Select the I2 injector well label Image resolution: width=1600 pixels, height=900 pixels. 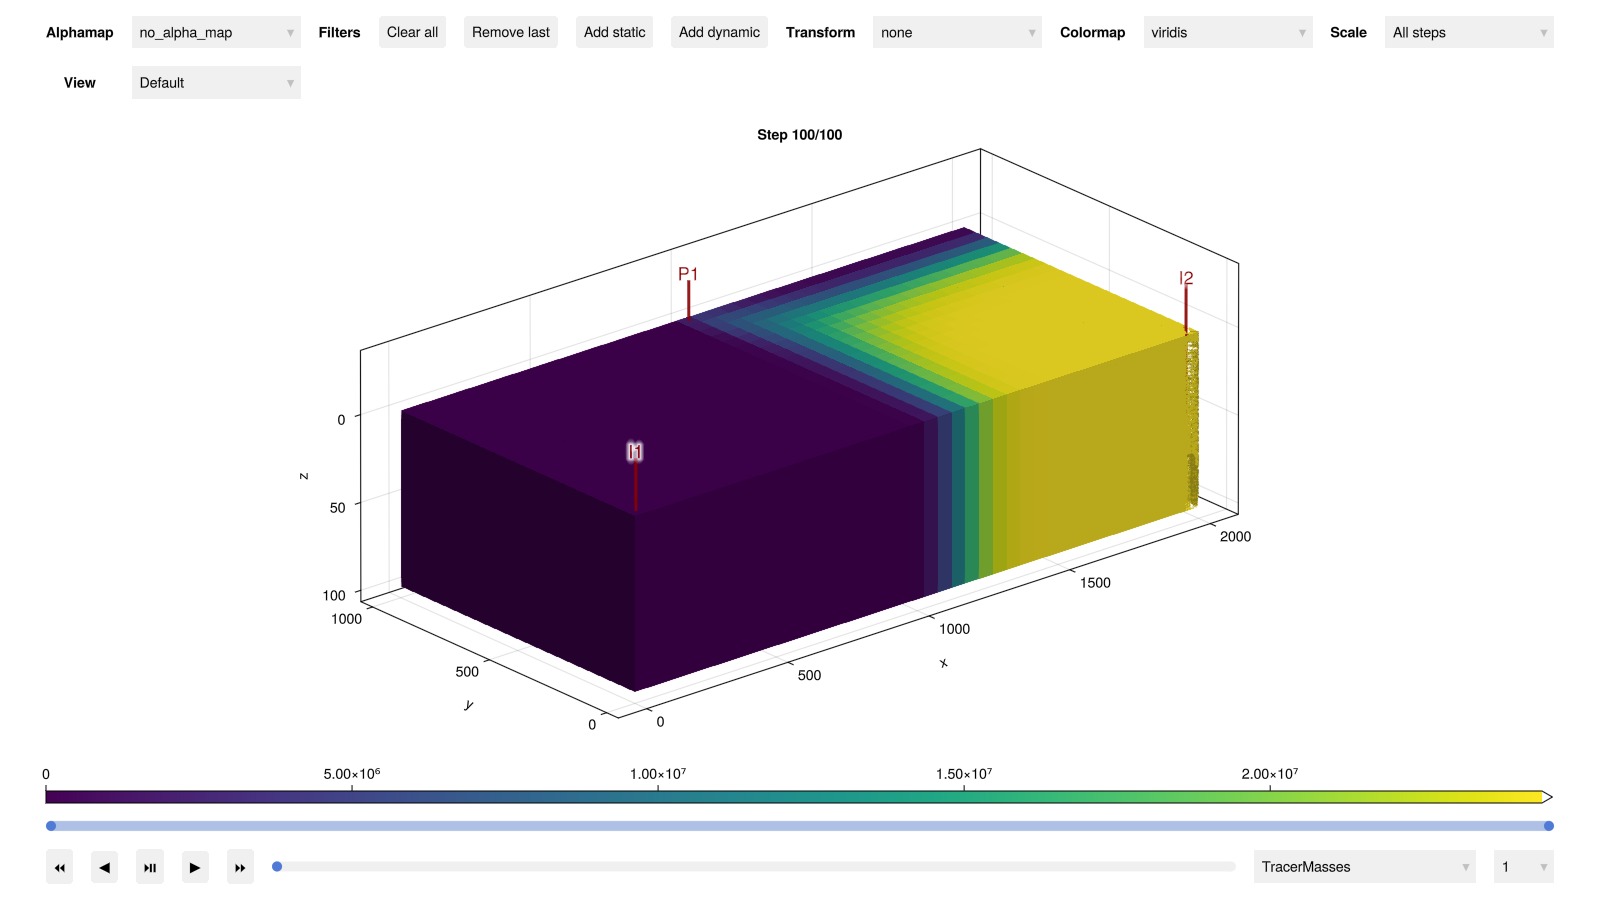point(1186,278)
